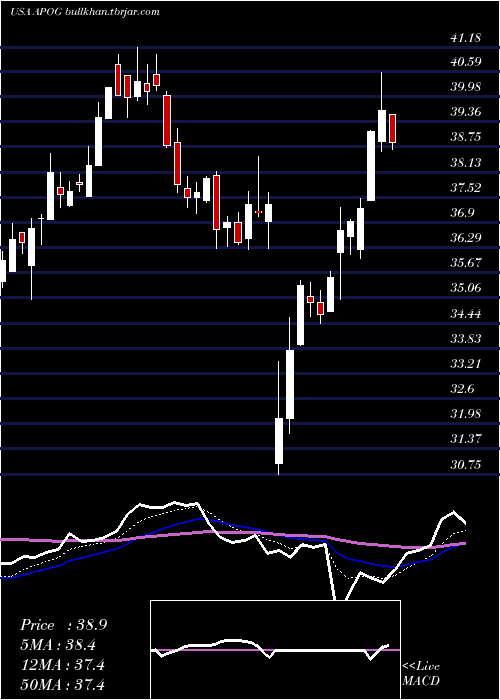Click the 39.98 price axis label
This screenshot has width=500, height=700.
coord(466,87)
